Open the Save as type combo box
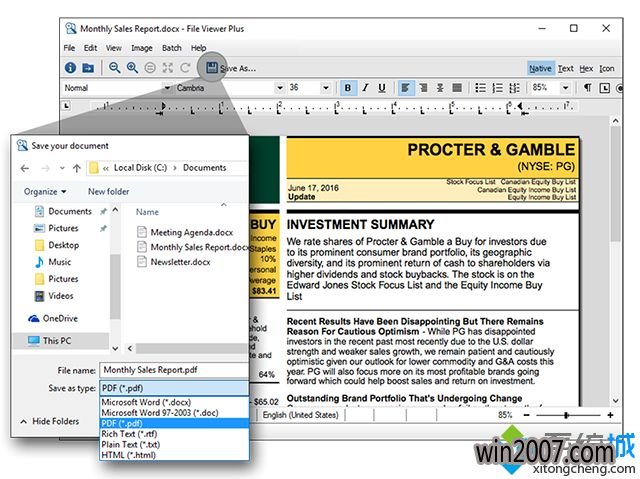The width and height of the screenshot is (640, 479). (x=174, y=388)
